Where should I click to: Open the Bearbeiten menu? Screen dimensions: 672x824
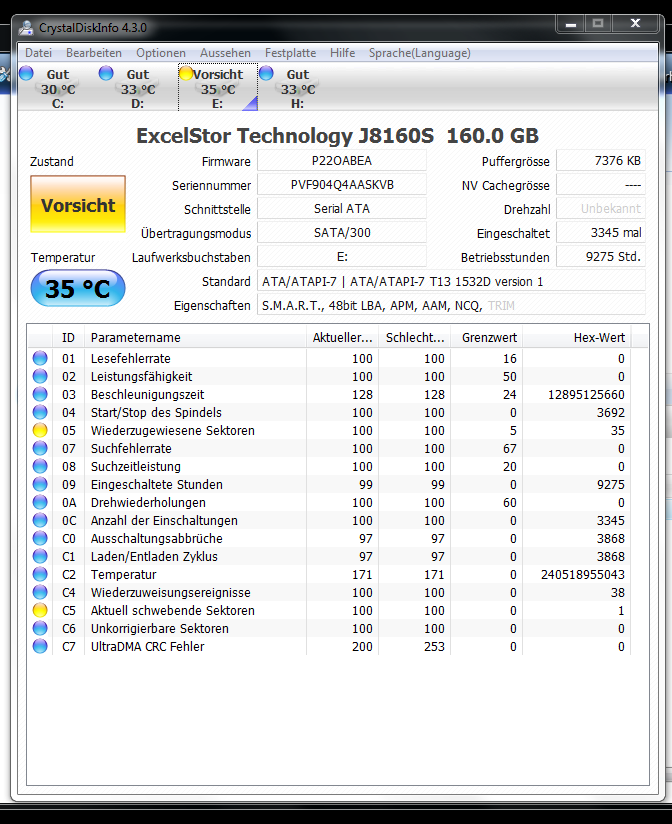(x=94, y=53)
